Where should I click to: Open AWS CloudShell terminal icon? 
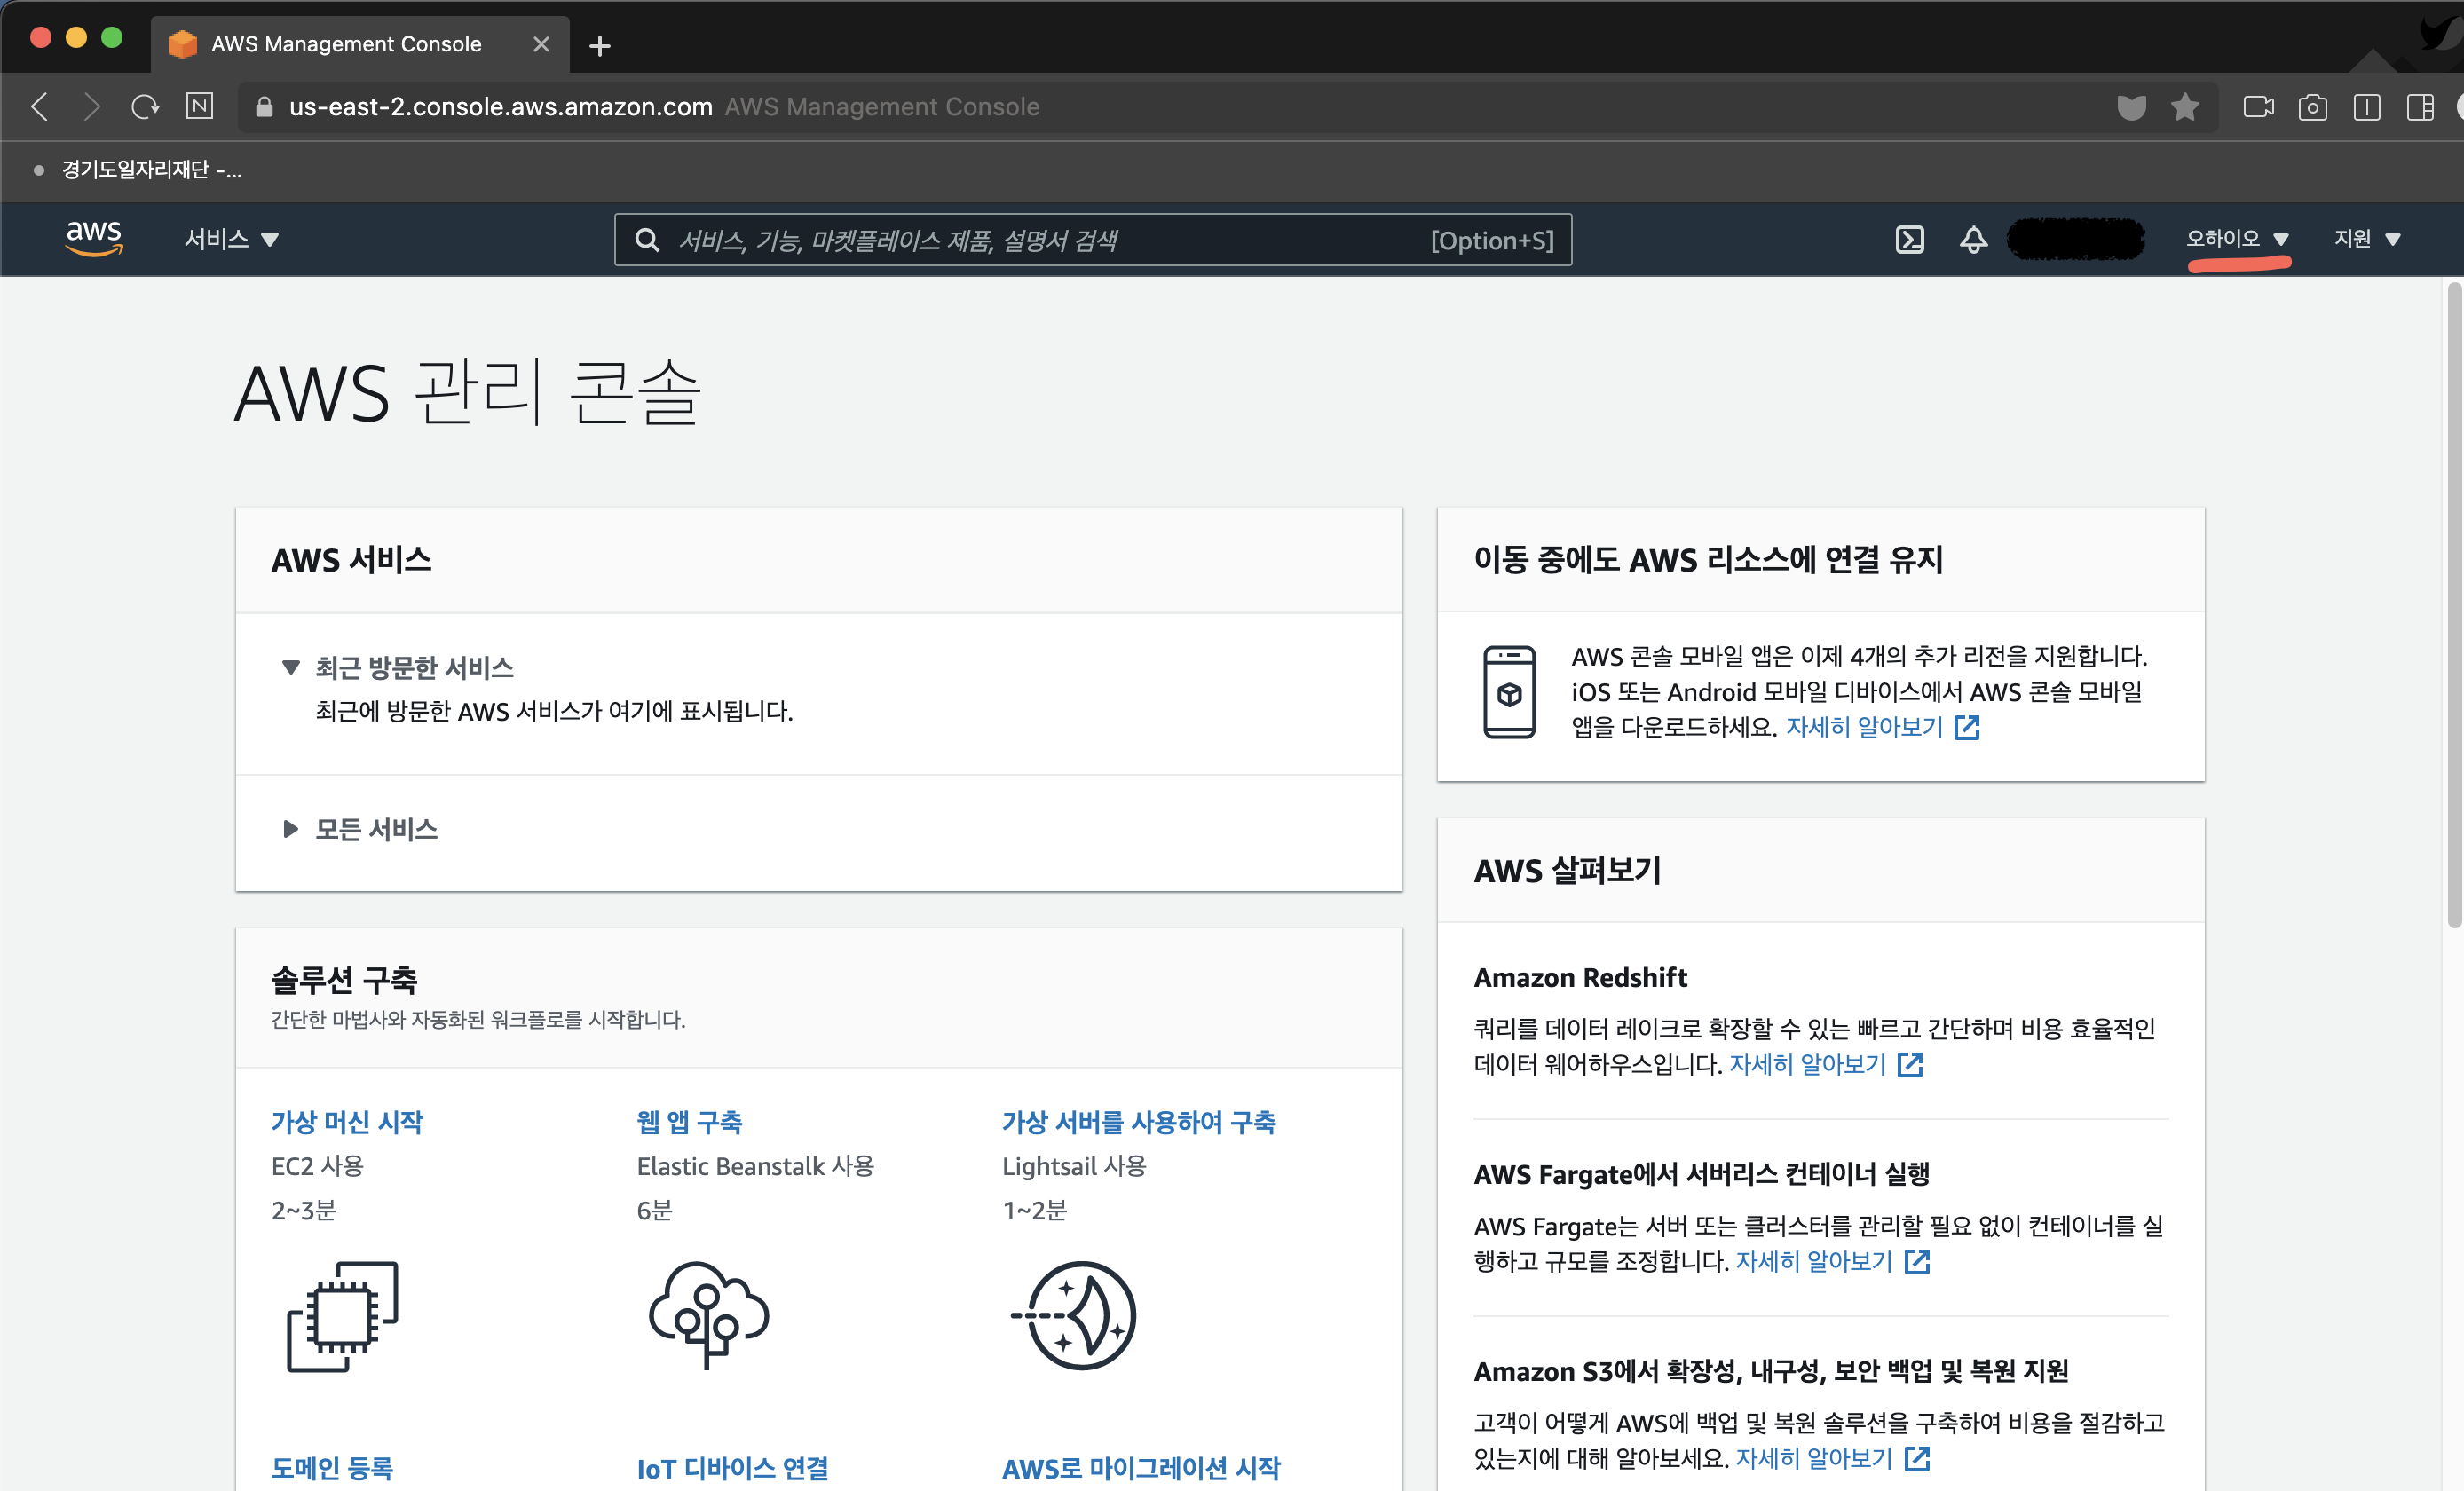click(x=1909, y=240)
